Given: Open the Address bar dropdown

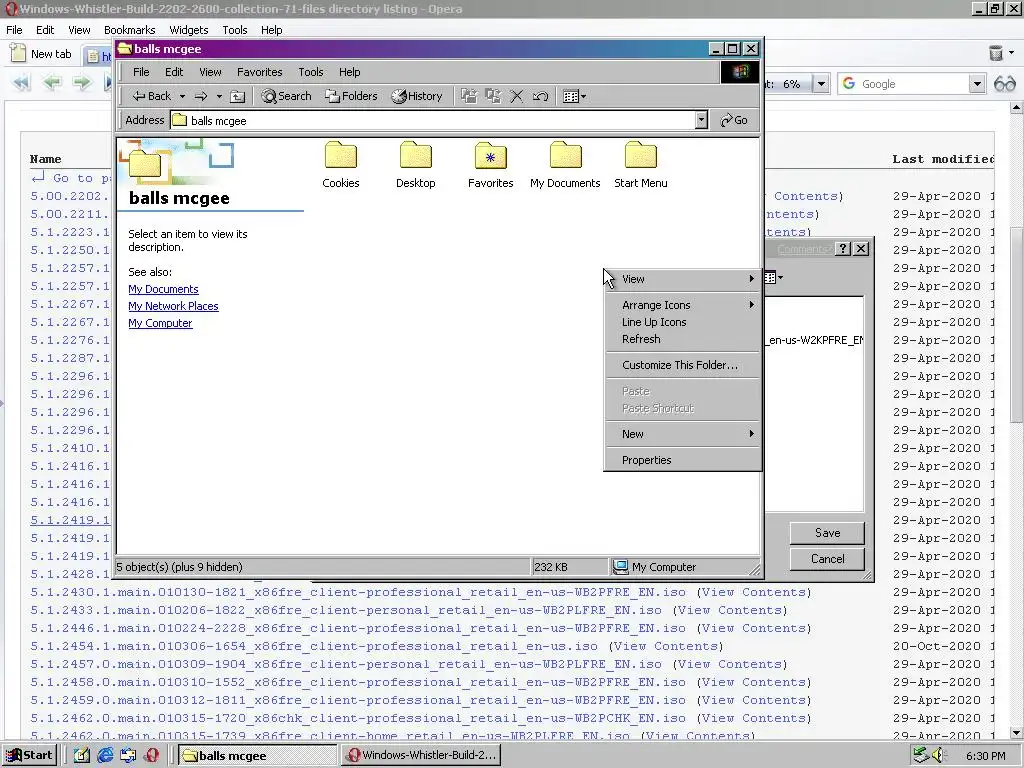Looking at the screenshot, I should tap(701, 120).
